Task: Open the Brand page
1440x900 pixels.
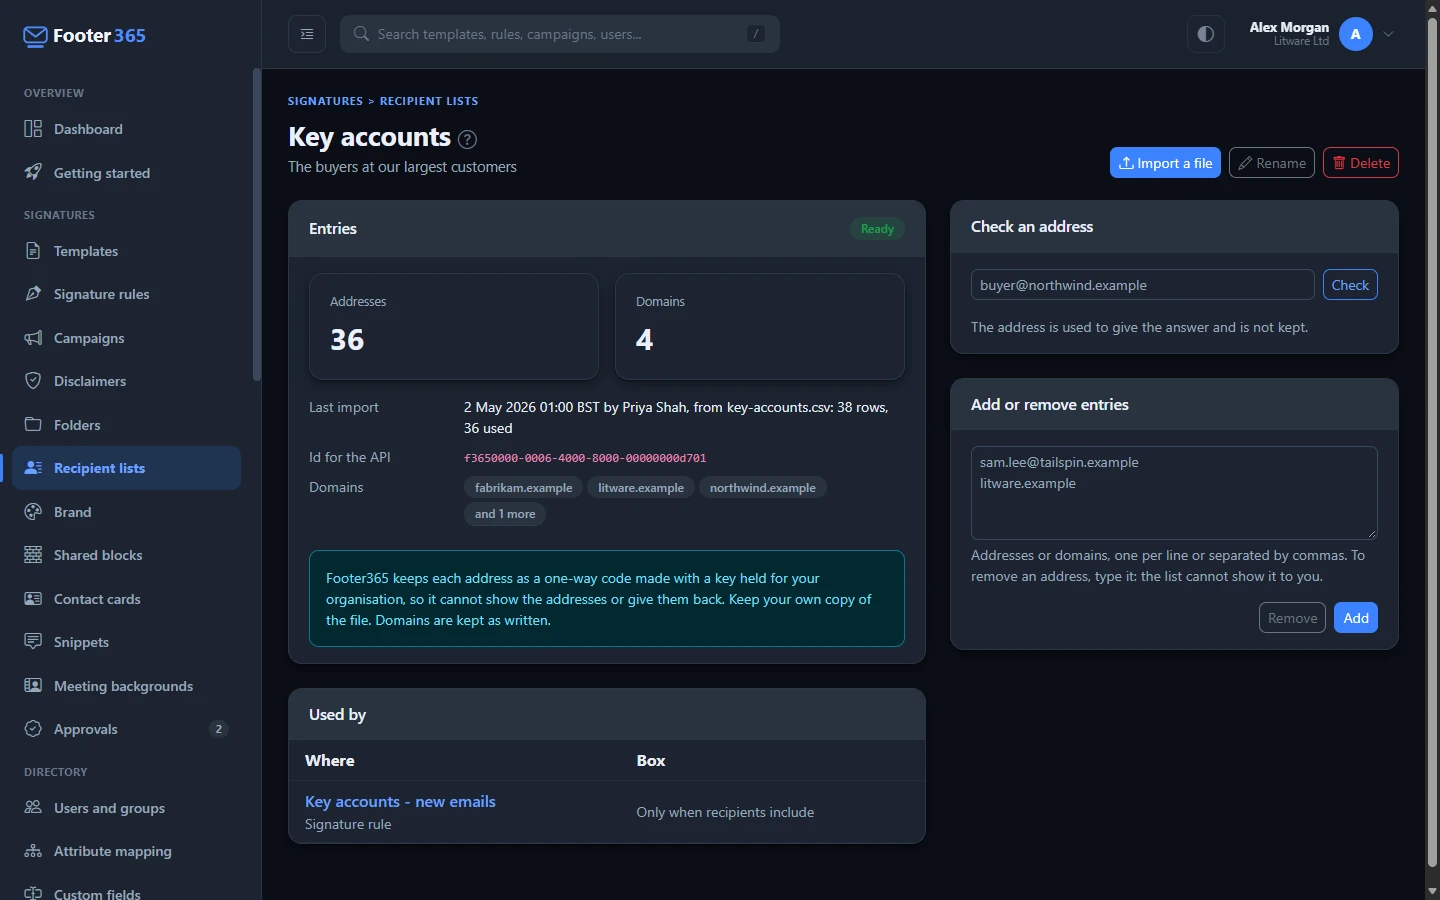Action: (x=126, y=512)
